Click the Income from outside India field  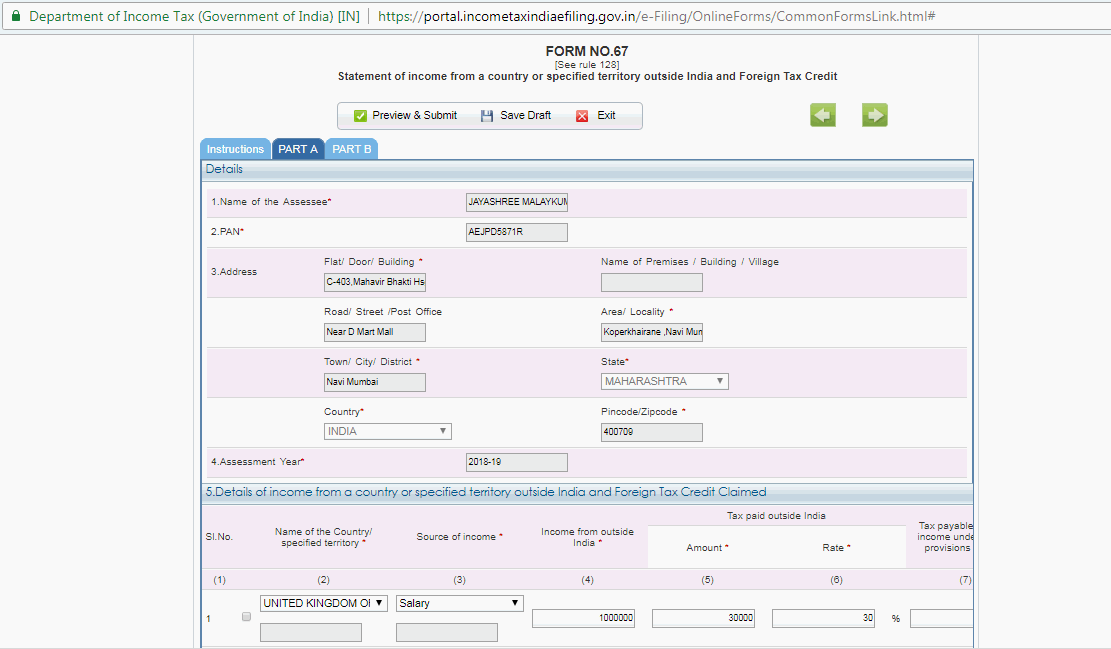[584, 619]
